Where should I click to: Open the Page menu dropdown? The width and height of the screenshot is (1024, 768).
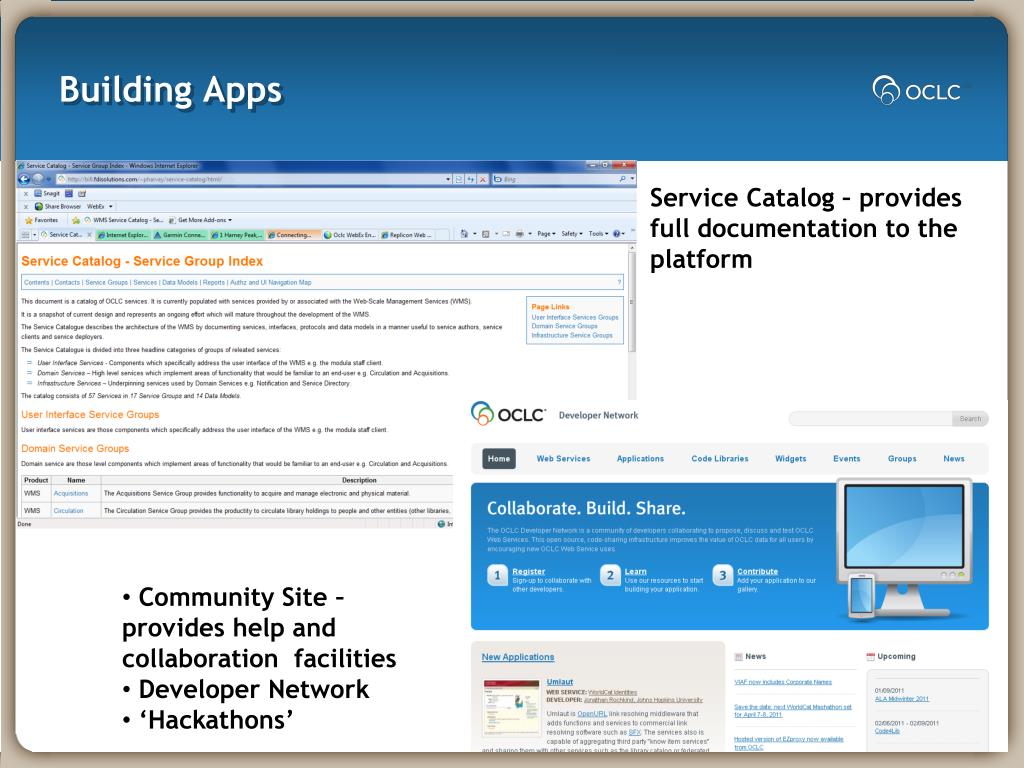click(546, 234)
